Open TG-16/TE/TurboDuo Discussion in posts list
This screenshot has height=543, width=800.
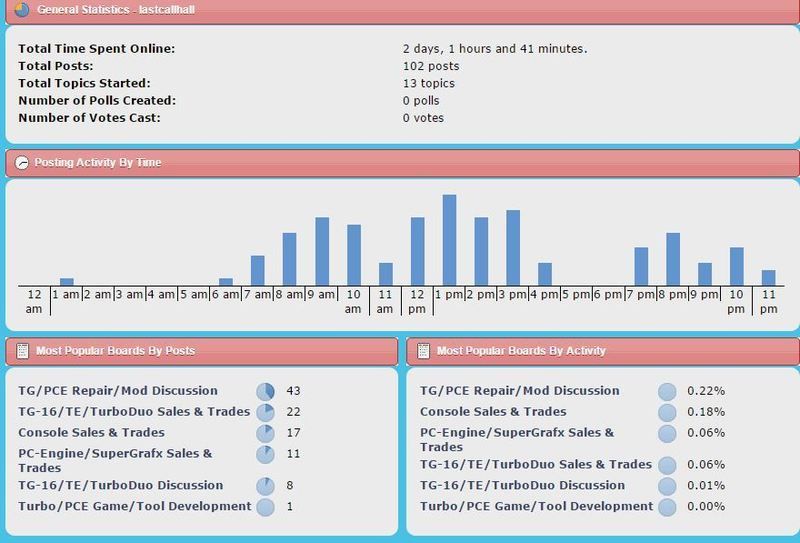click(121, 486)
